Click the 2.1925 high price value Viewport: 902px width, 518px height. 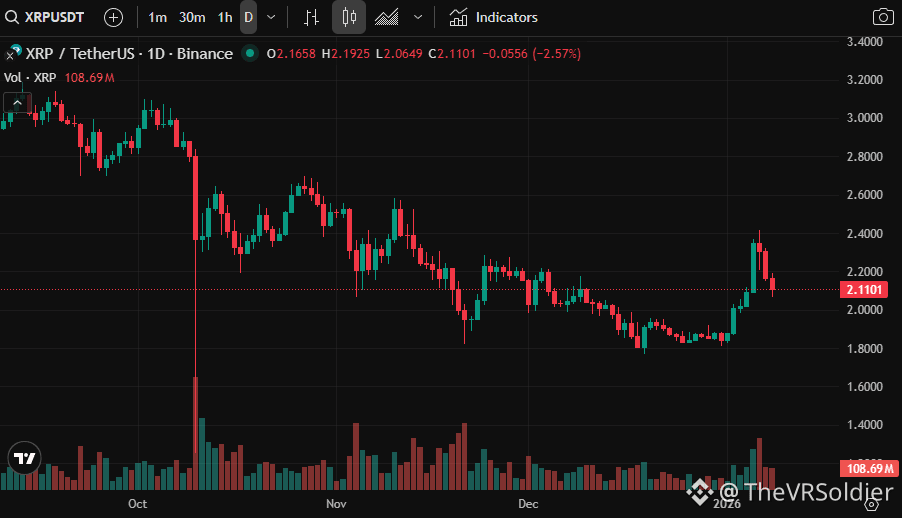tap(350, 54)
